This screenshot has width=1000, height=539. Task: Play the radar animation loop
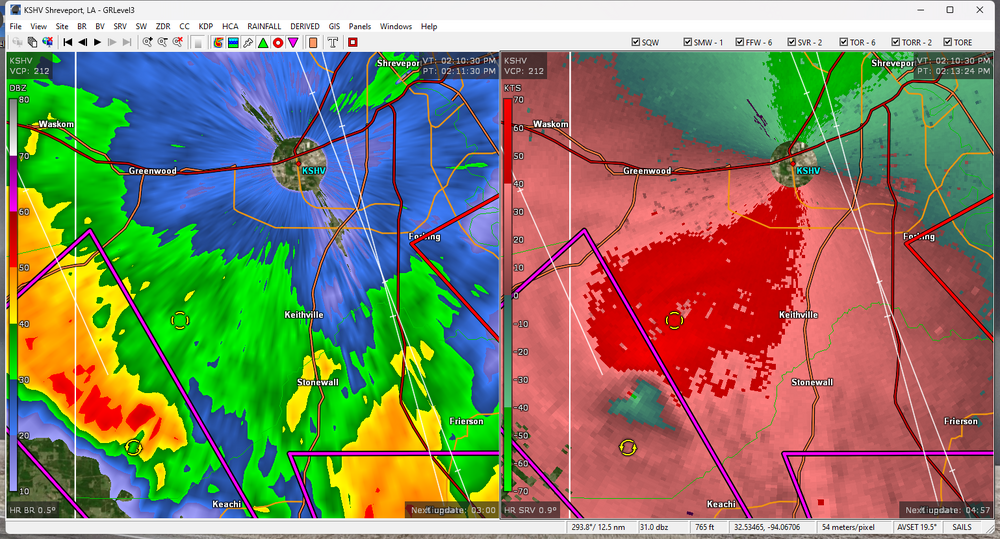click(97, 42)
